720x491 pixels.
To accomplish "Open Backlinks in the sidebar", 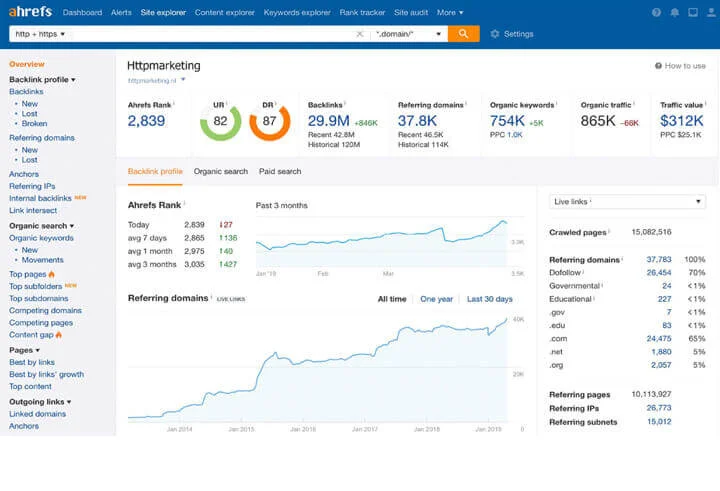I will point(26,91).
